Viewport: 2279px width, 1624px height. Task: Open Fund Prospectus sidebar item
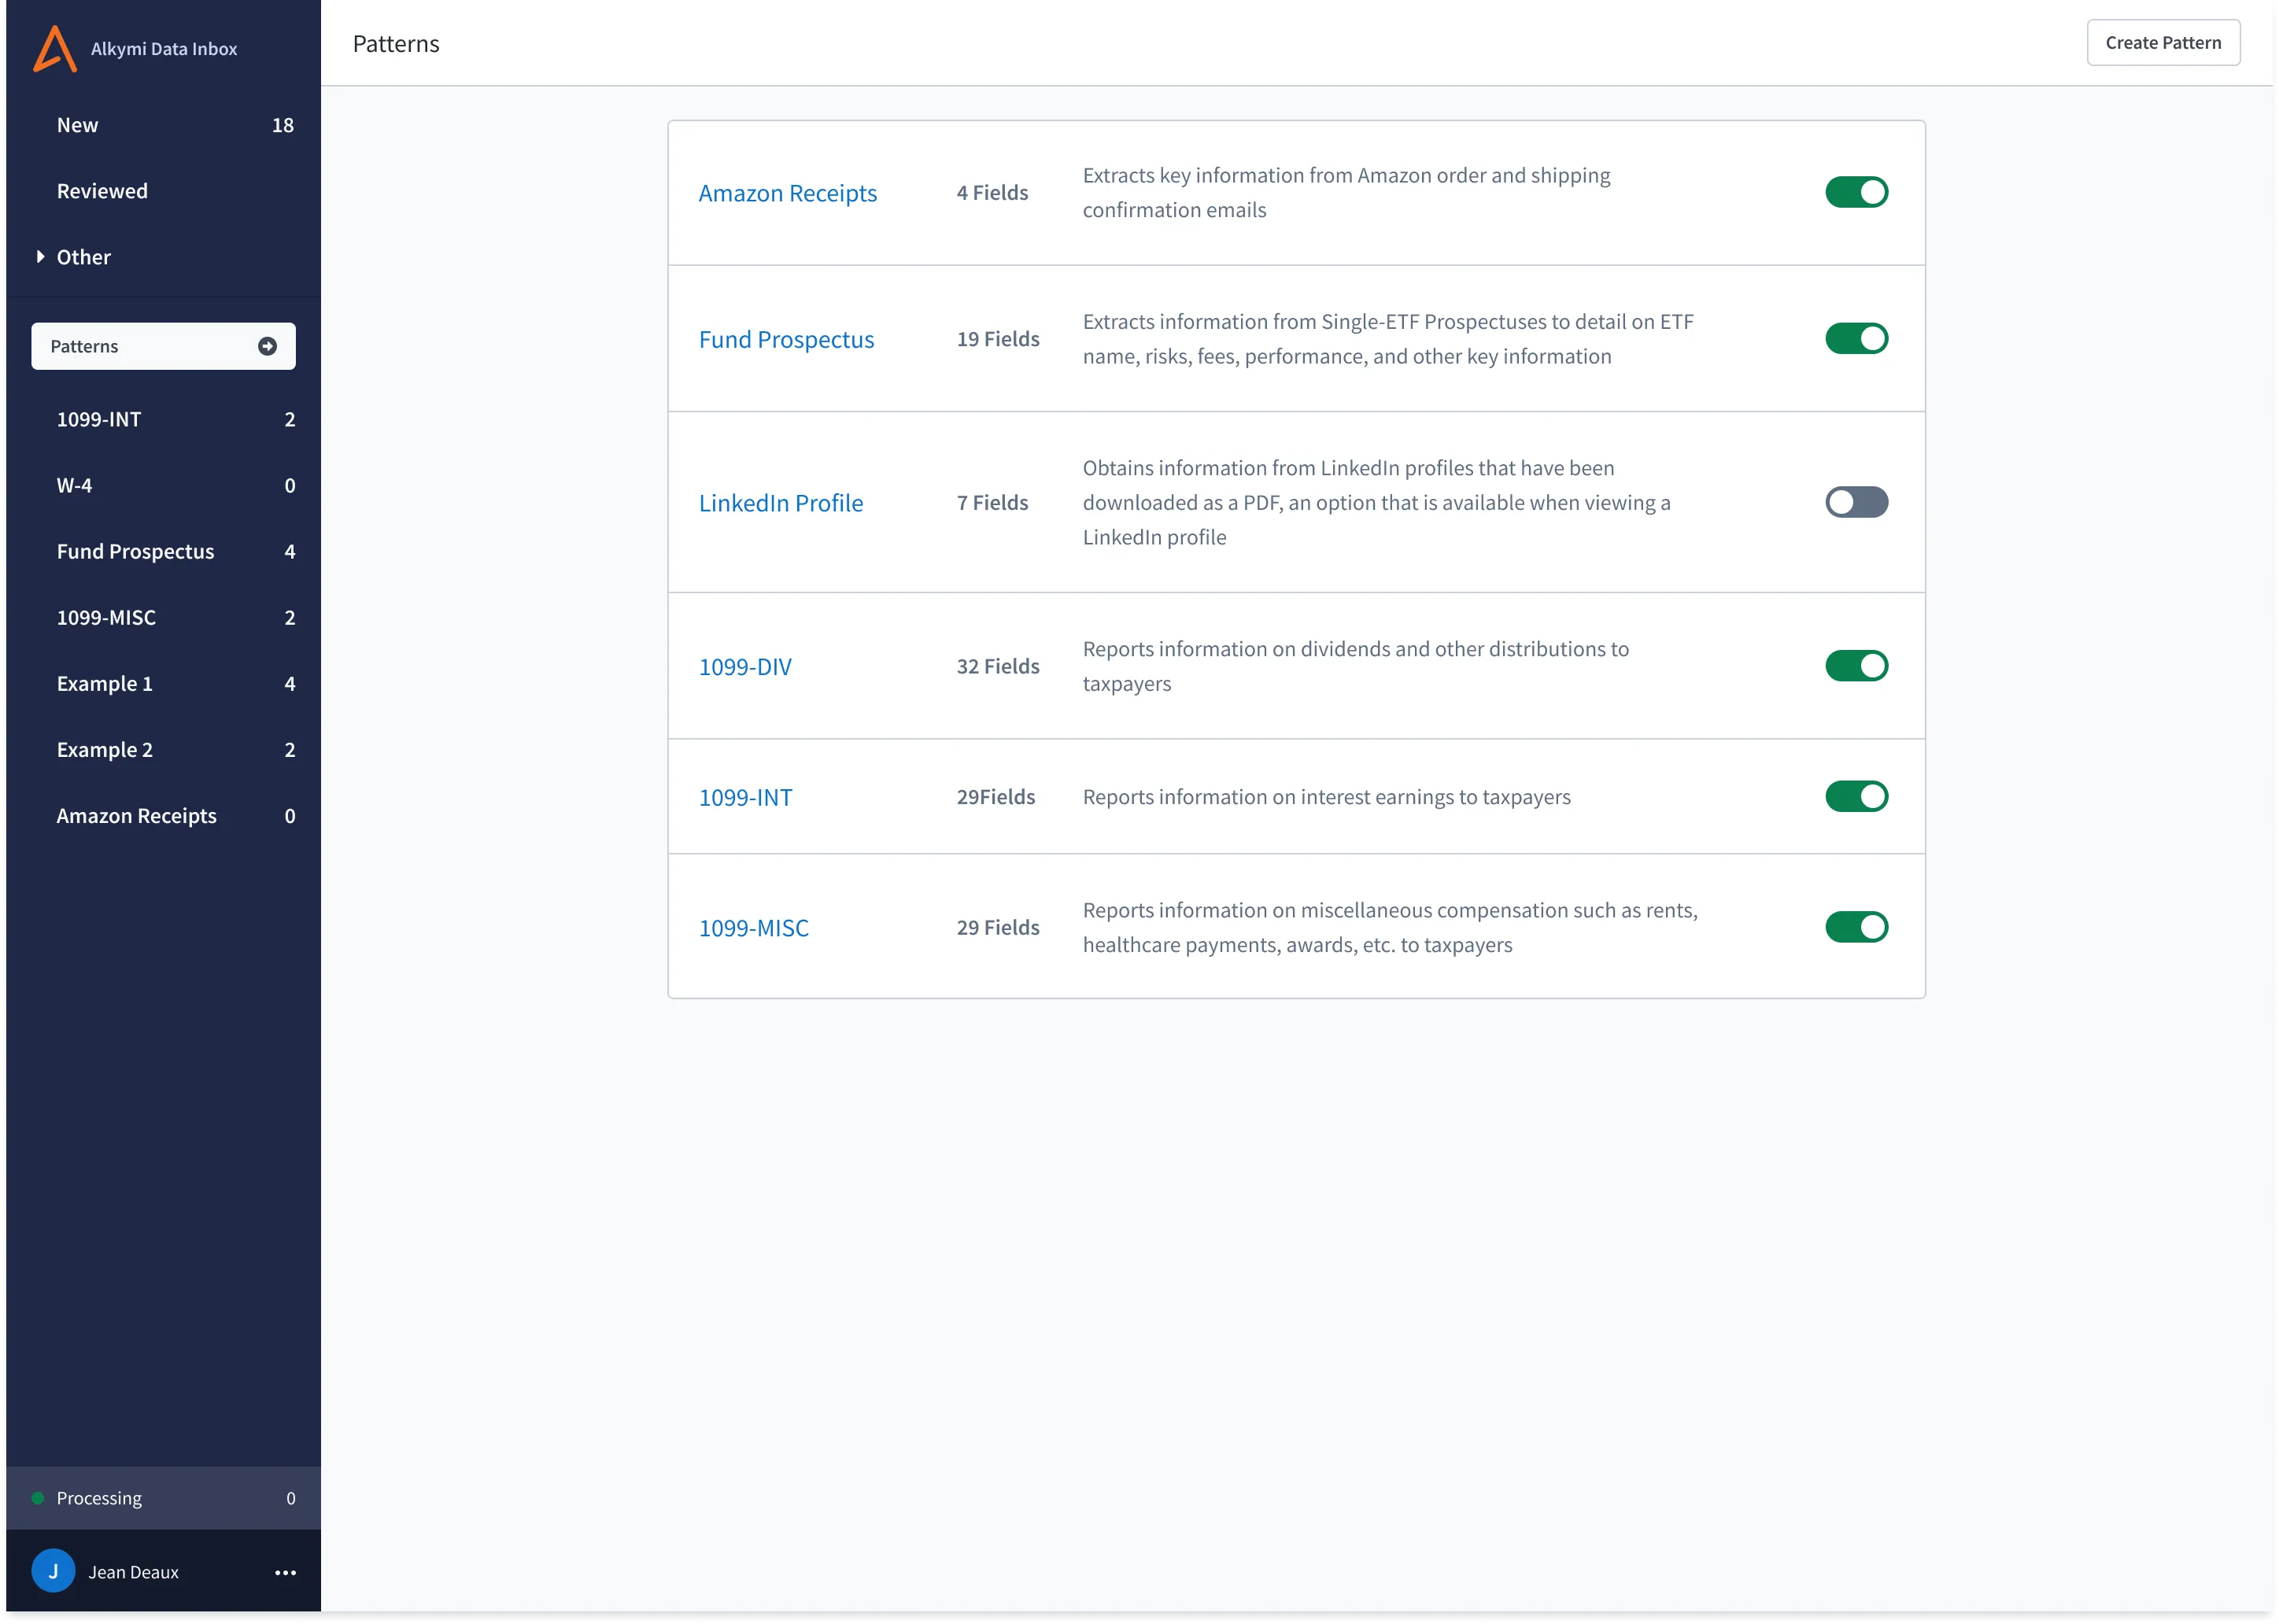[164, 551]
